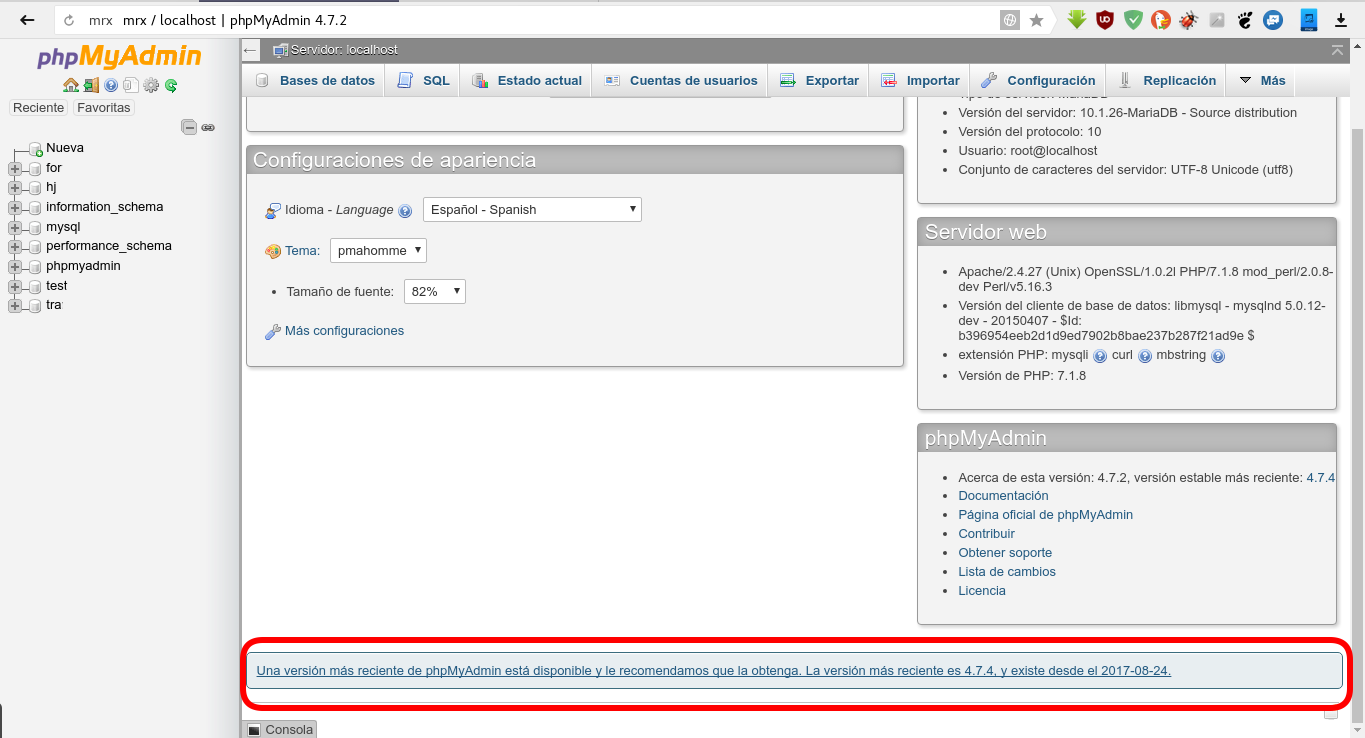Expand the mysql database node
Viewport: 1365px width, 738px height.
coord(15,227)
